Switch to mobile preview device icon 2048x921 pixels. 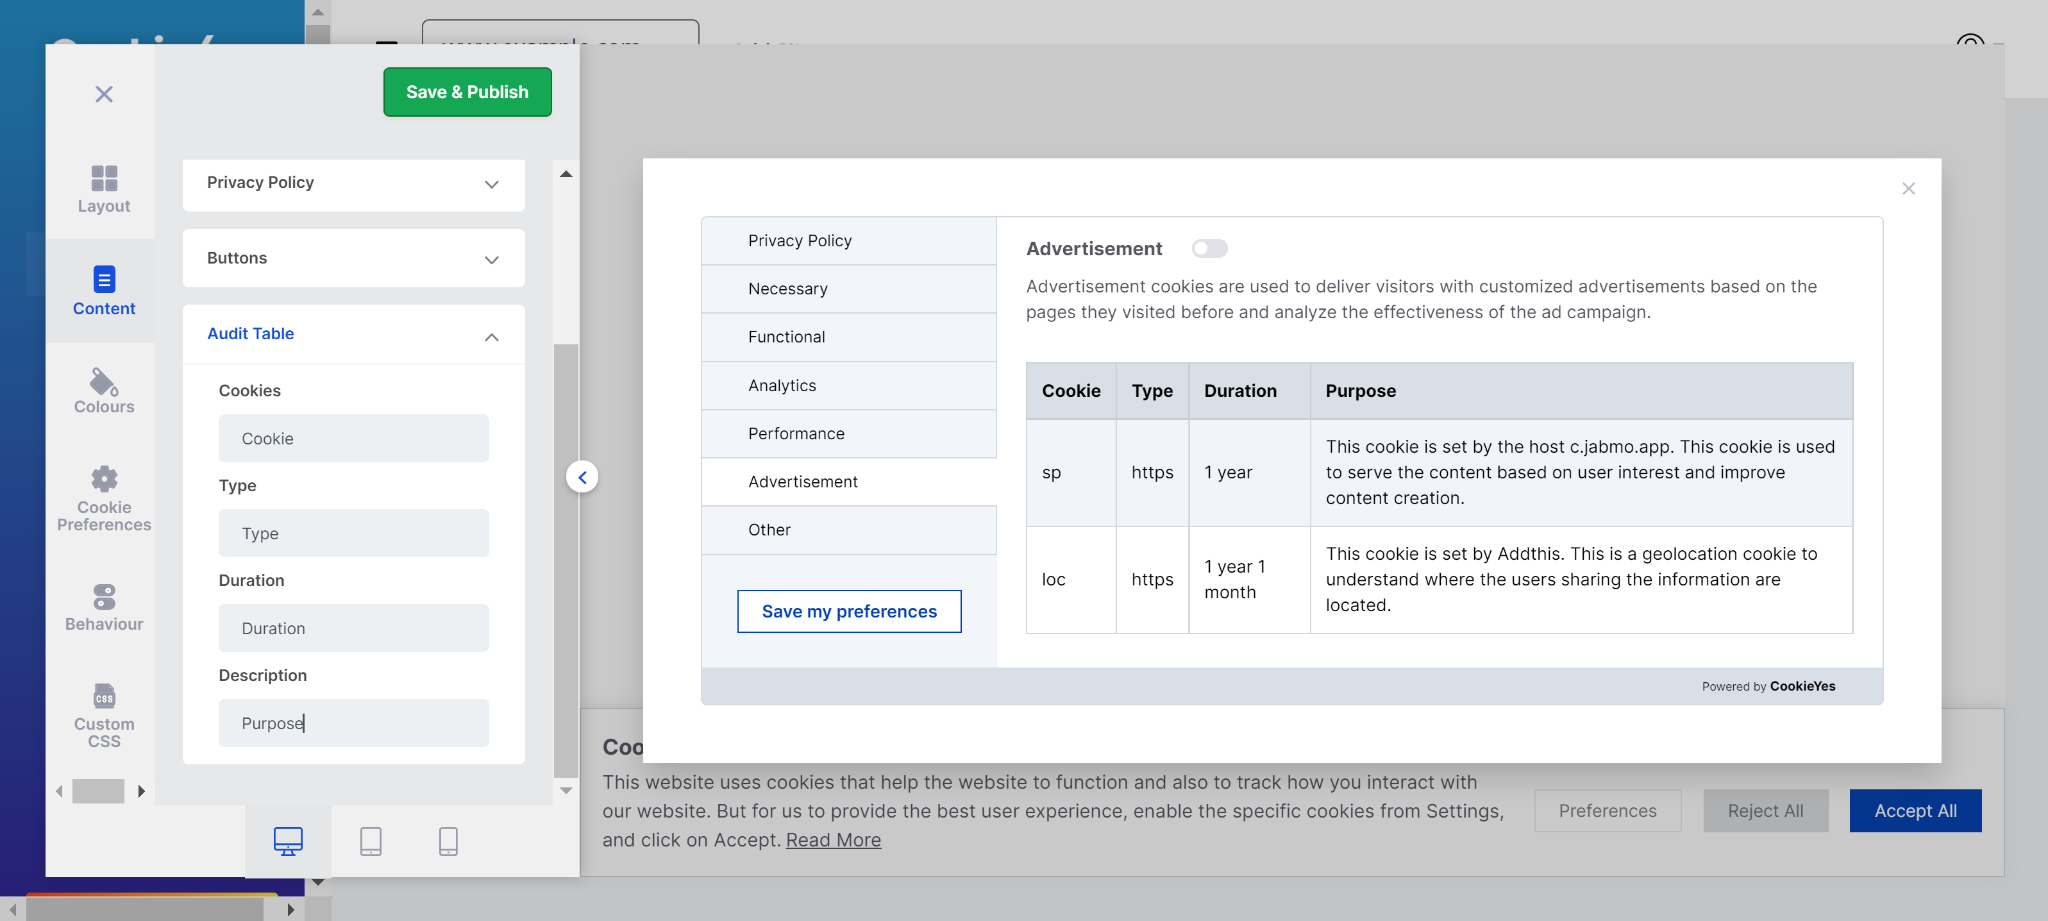click(448, 841)
